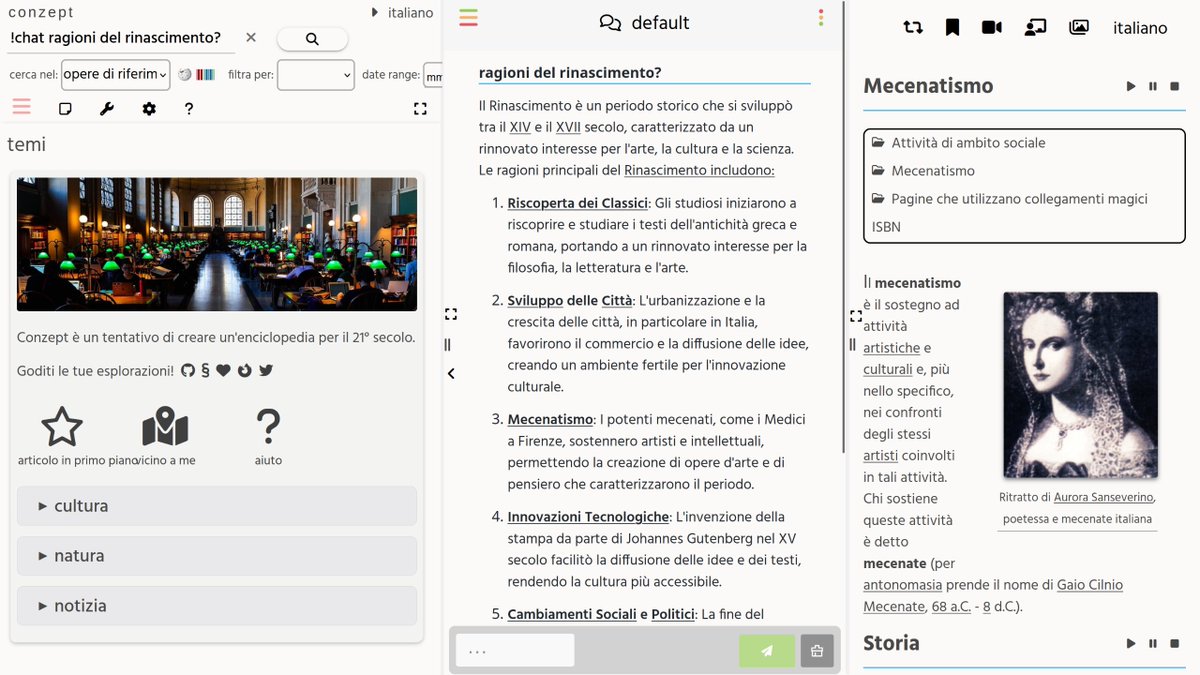Expand the italiano language selector in the left panel
The width and height of the screenshot is (1200, 675).
tap(402, 12)
